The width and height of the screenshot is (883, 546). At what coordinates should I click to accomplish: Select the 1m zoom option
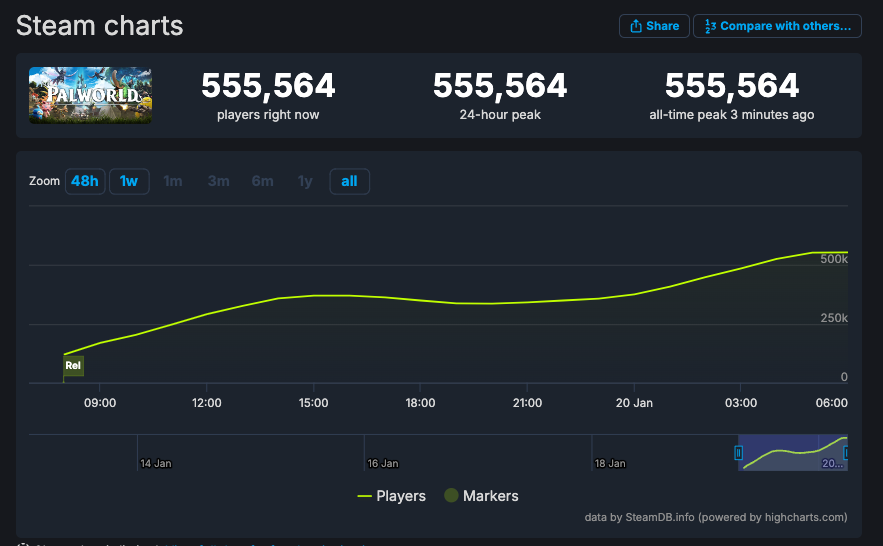[173, 181]
